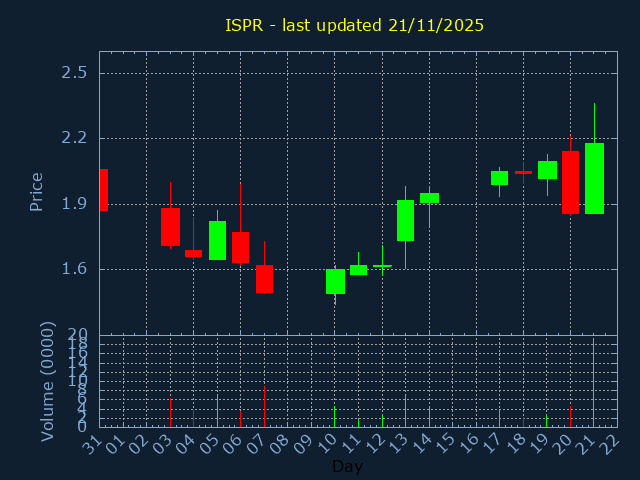Click the green candlestick on day 13
This screenshot has height=480, width=640.
click(405, 220)
